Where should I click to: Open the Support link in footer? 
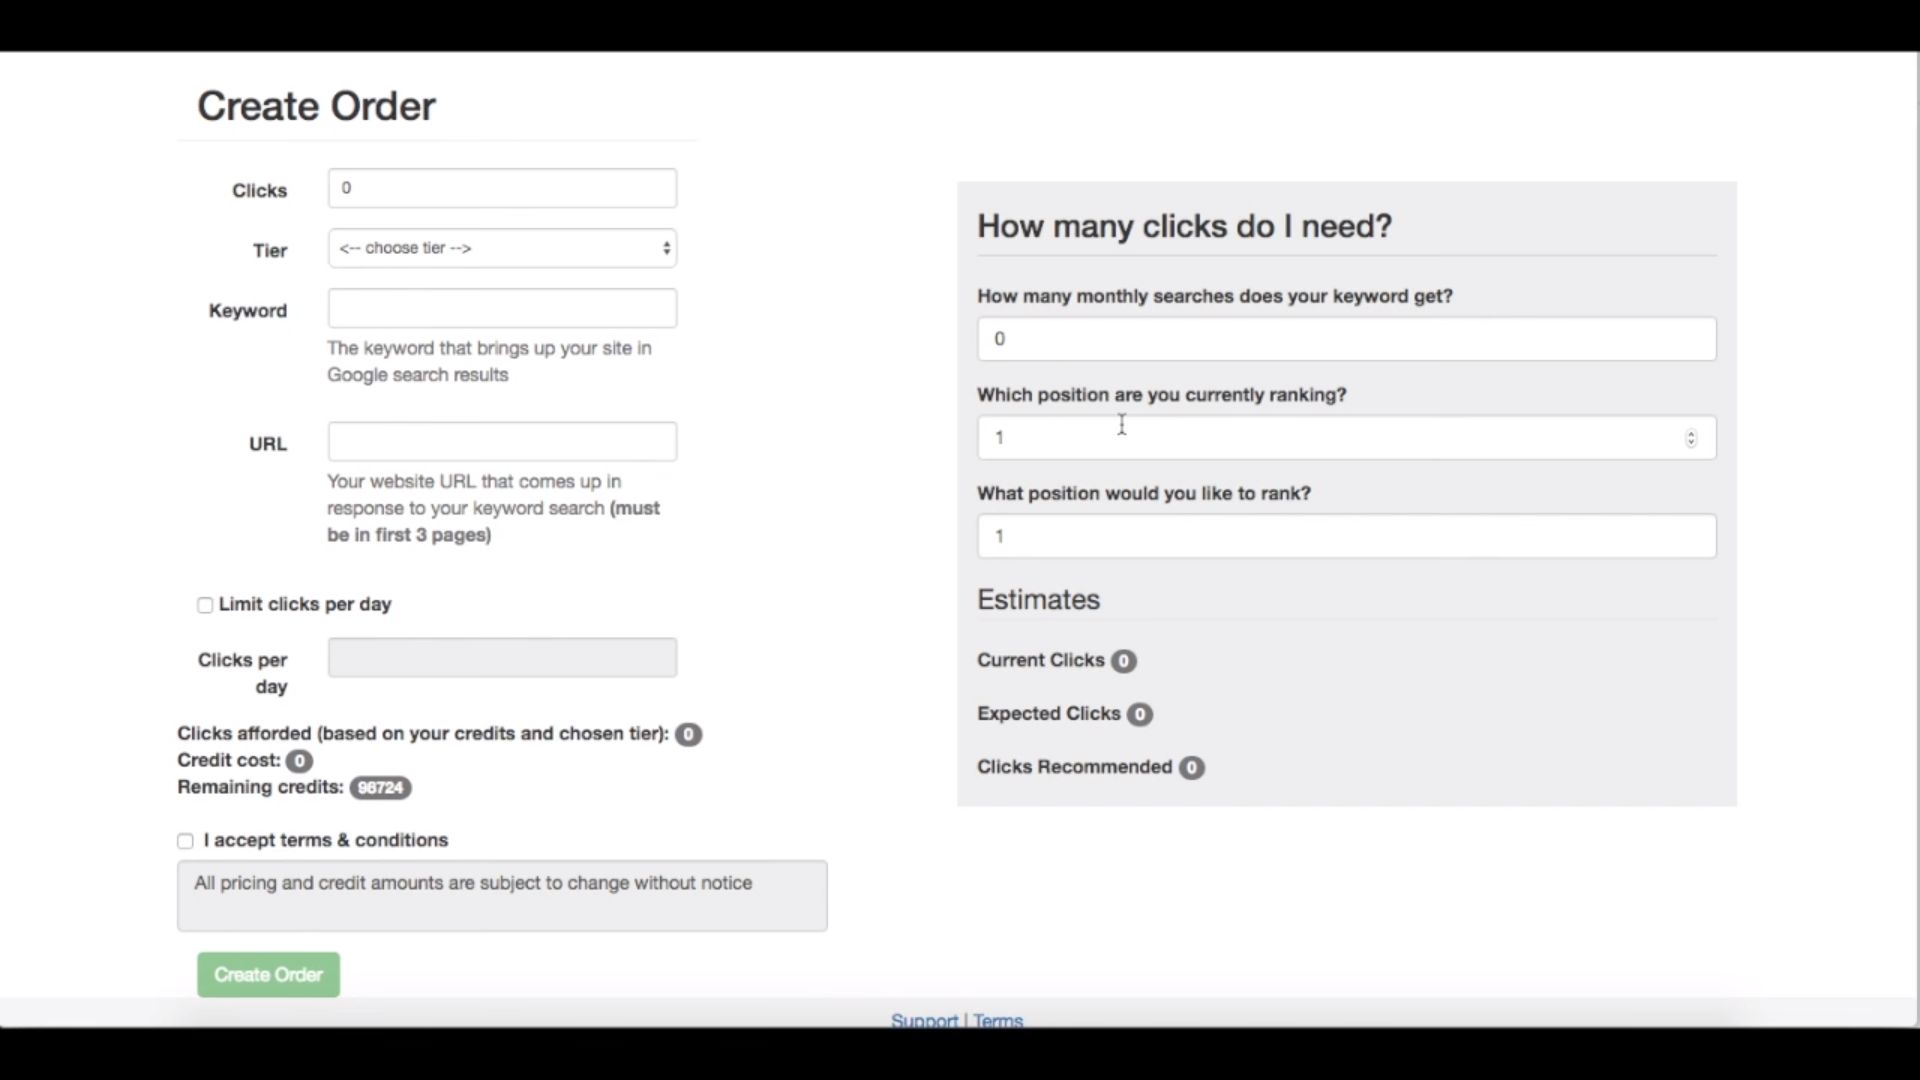click(x=924, y=1020)
